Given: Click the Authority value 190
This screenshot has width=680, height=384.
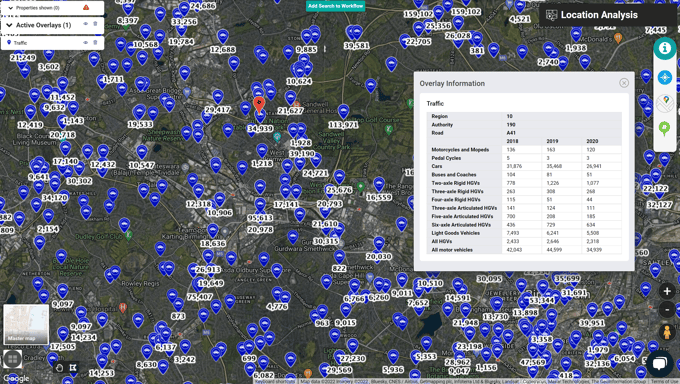Looking at the screenshot, I should pos(511,125).
